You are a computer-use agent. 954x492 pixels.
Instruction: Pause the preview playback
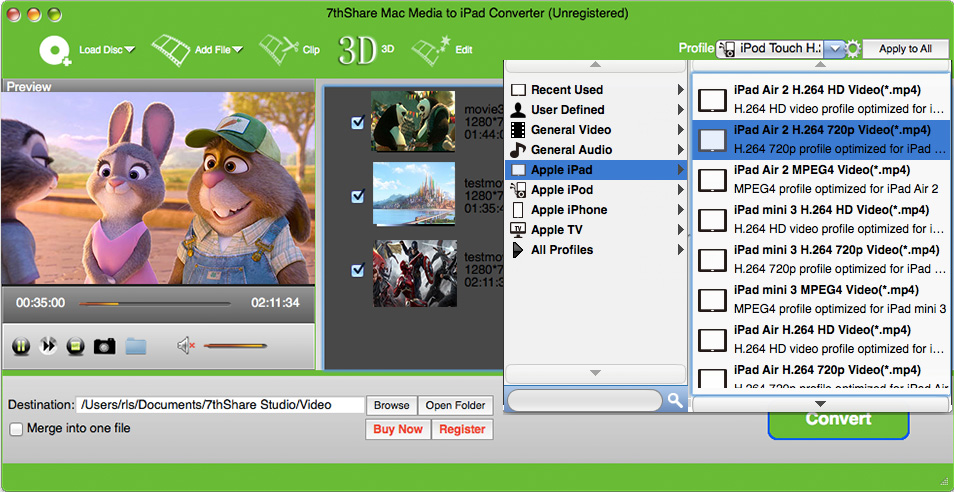pos(21,347)
